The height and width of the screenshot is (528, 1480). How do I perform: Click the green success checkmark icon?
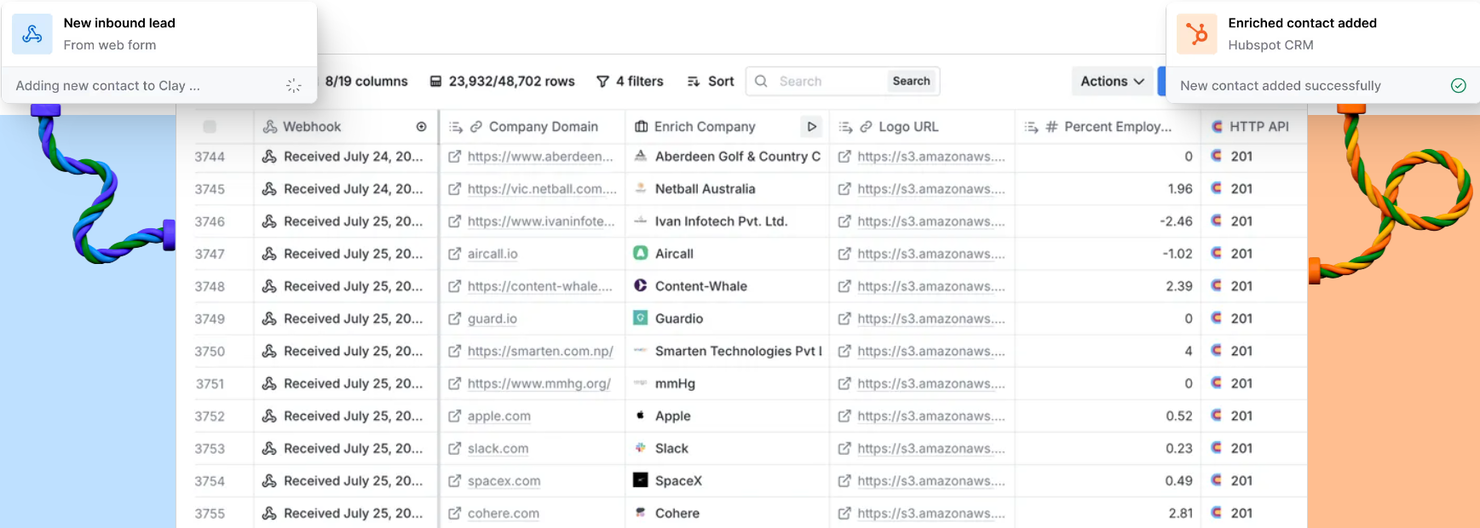(1458, 86)
